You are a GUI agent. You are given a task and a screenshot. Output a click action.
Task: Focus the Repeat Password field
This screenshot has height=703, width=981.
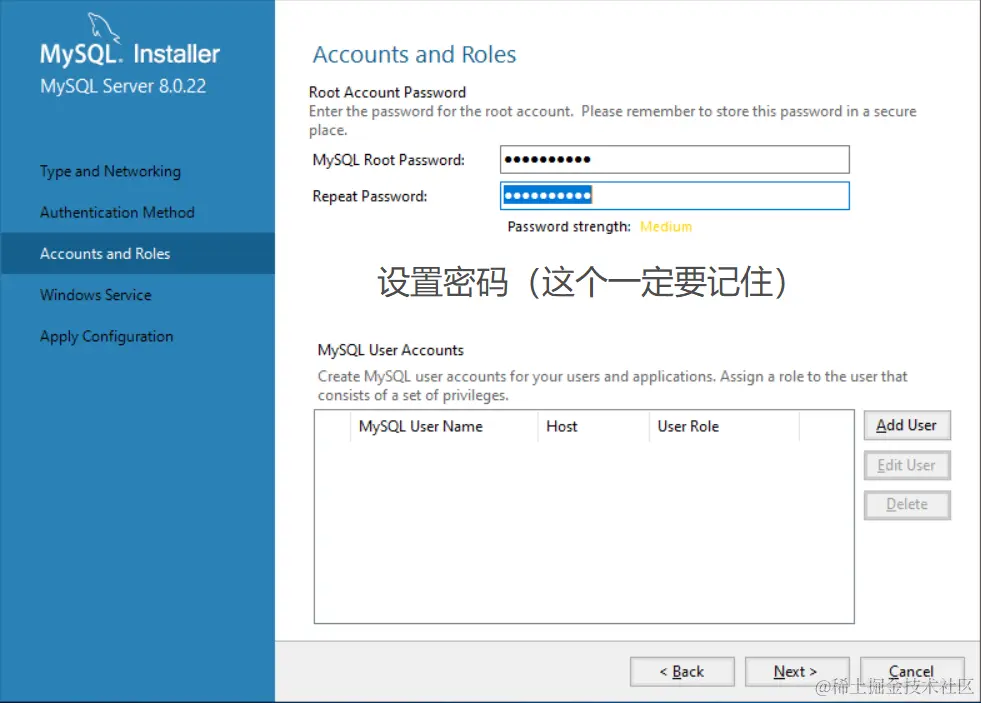click(674, 196)
